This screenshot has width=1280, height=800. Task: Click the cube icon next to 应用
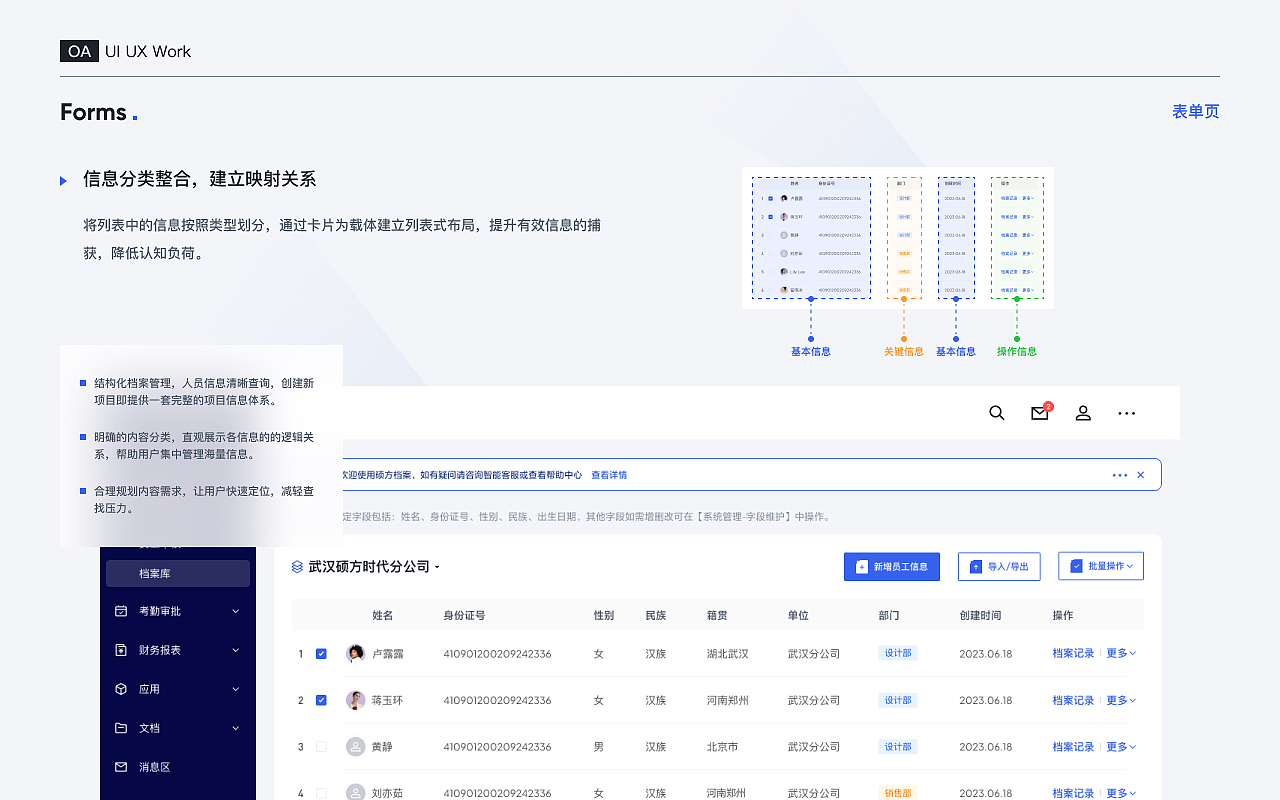click(x=122, y=689)
